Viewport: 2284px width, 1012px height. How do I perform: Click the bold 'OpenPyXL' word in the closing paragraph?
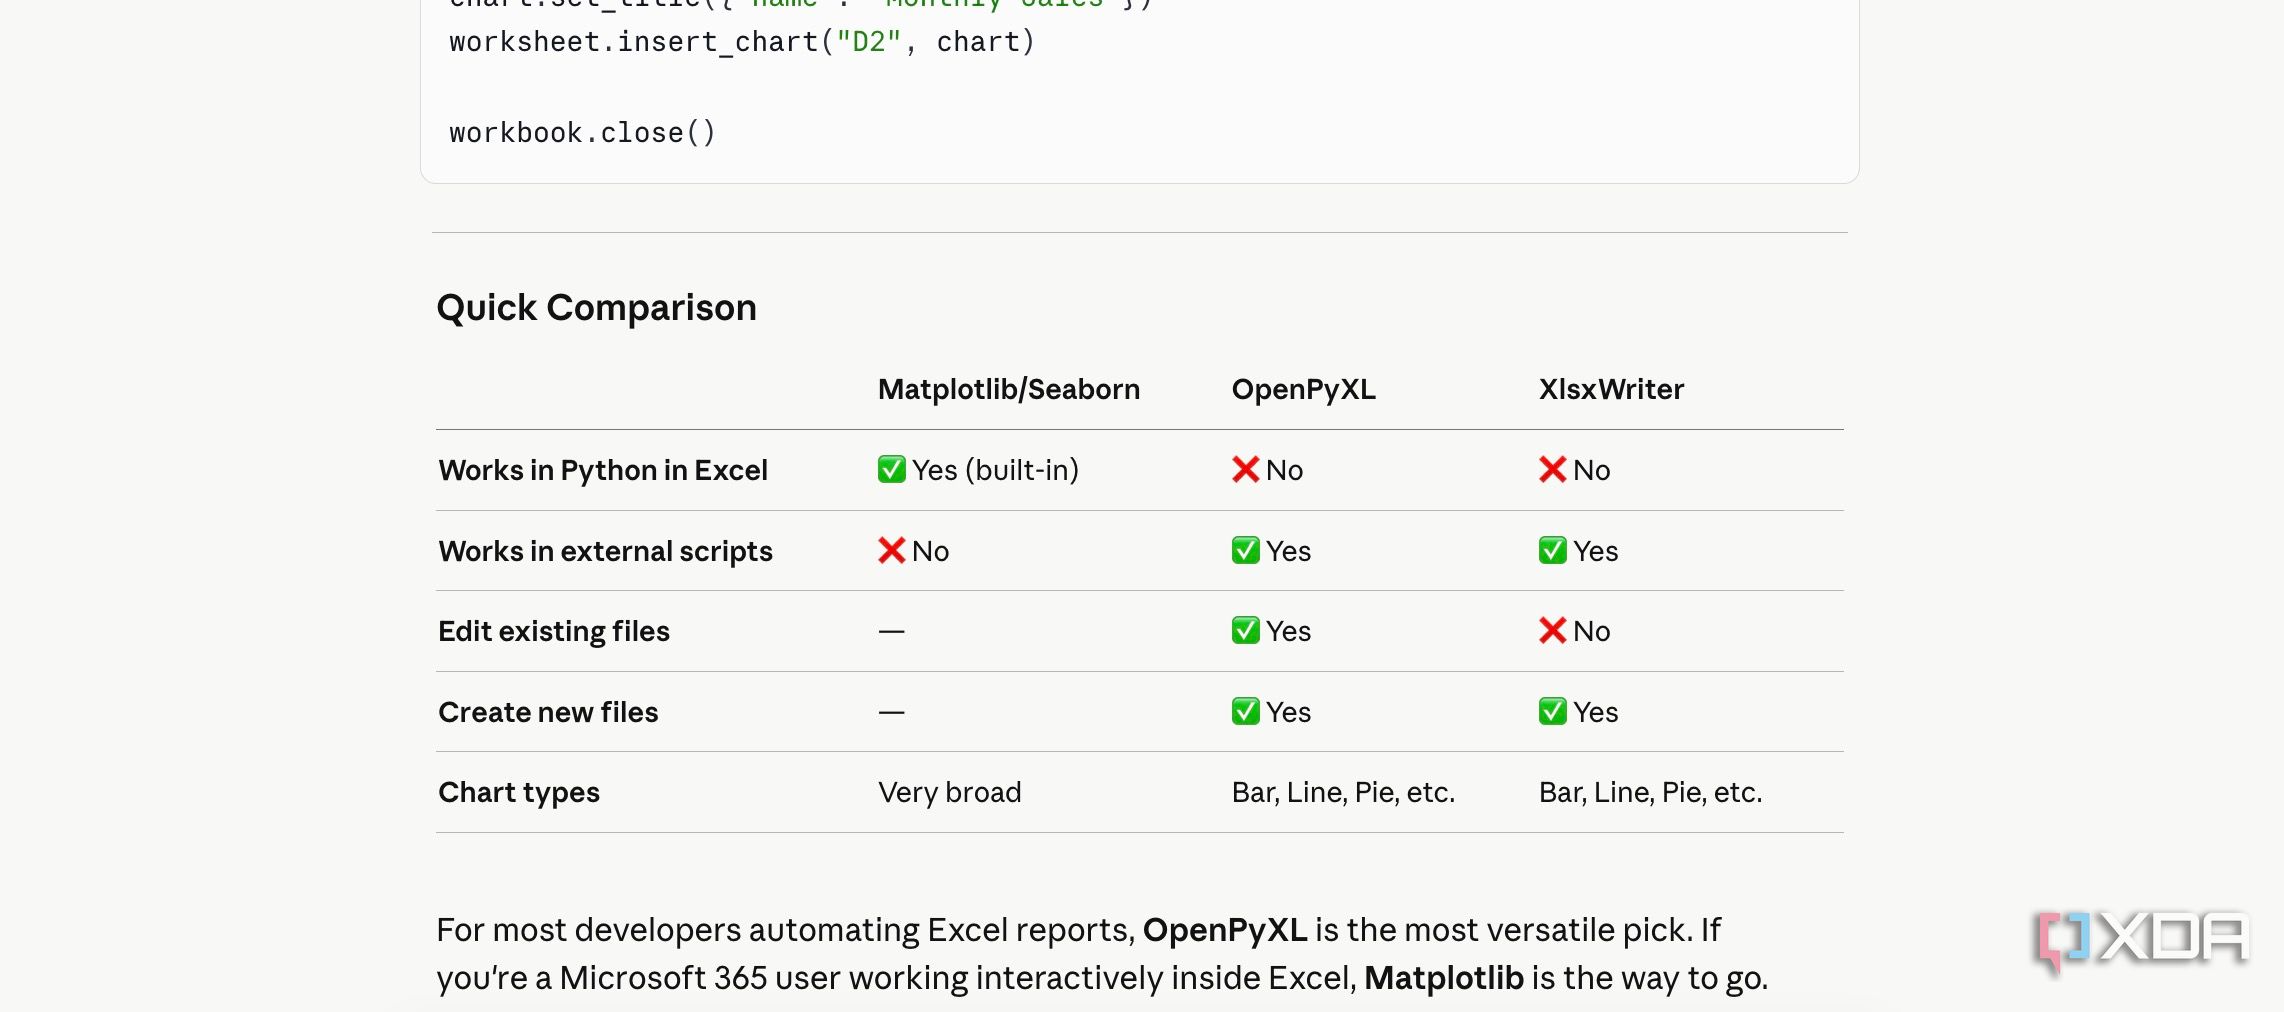[x=1225, y=930]
